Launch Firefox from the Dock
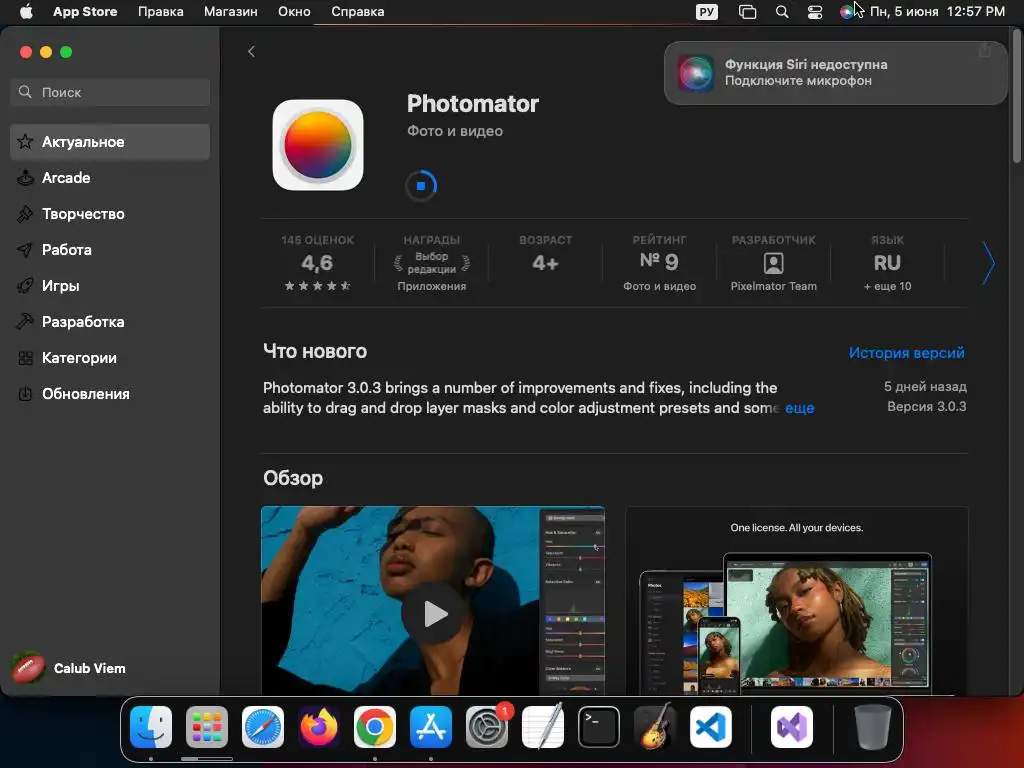This screenshot has height=768, width=1024. click(319, 727)
